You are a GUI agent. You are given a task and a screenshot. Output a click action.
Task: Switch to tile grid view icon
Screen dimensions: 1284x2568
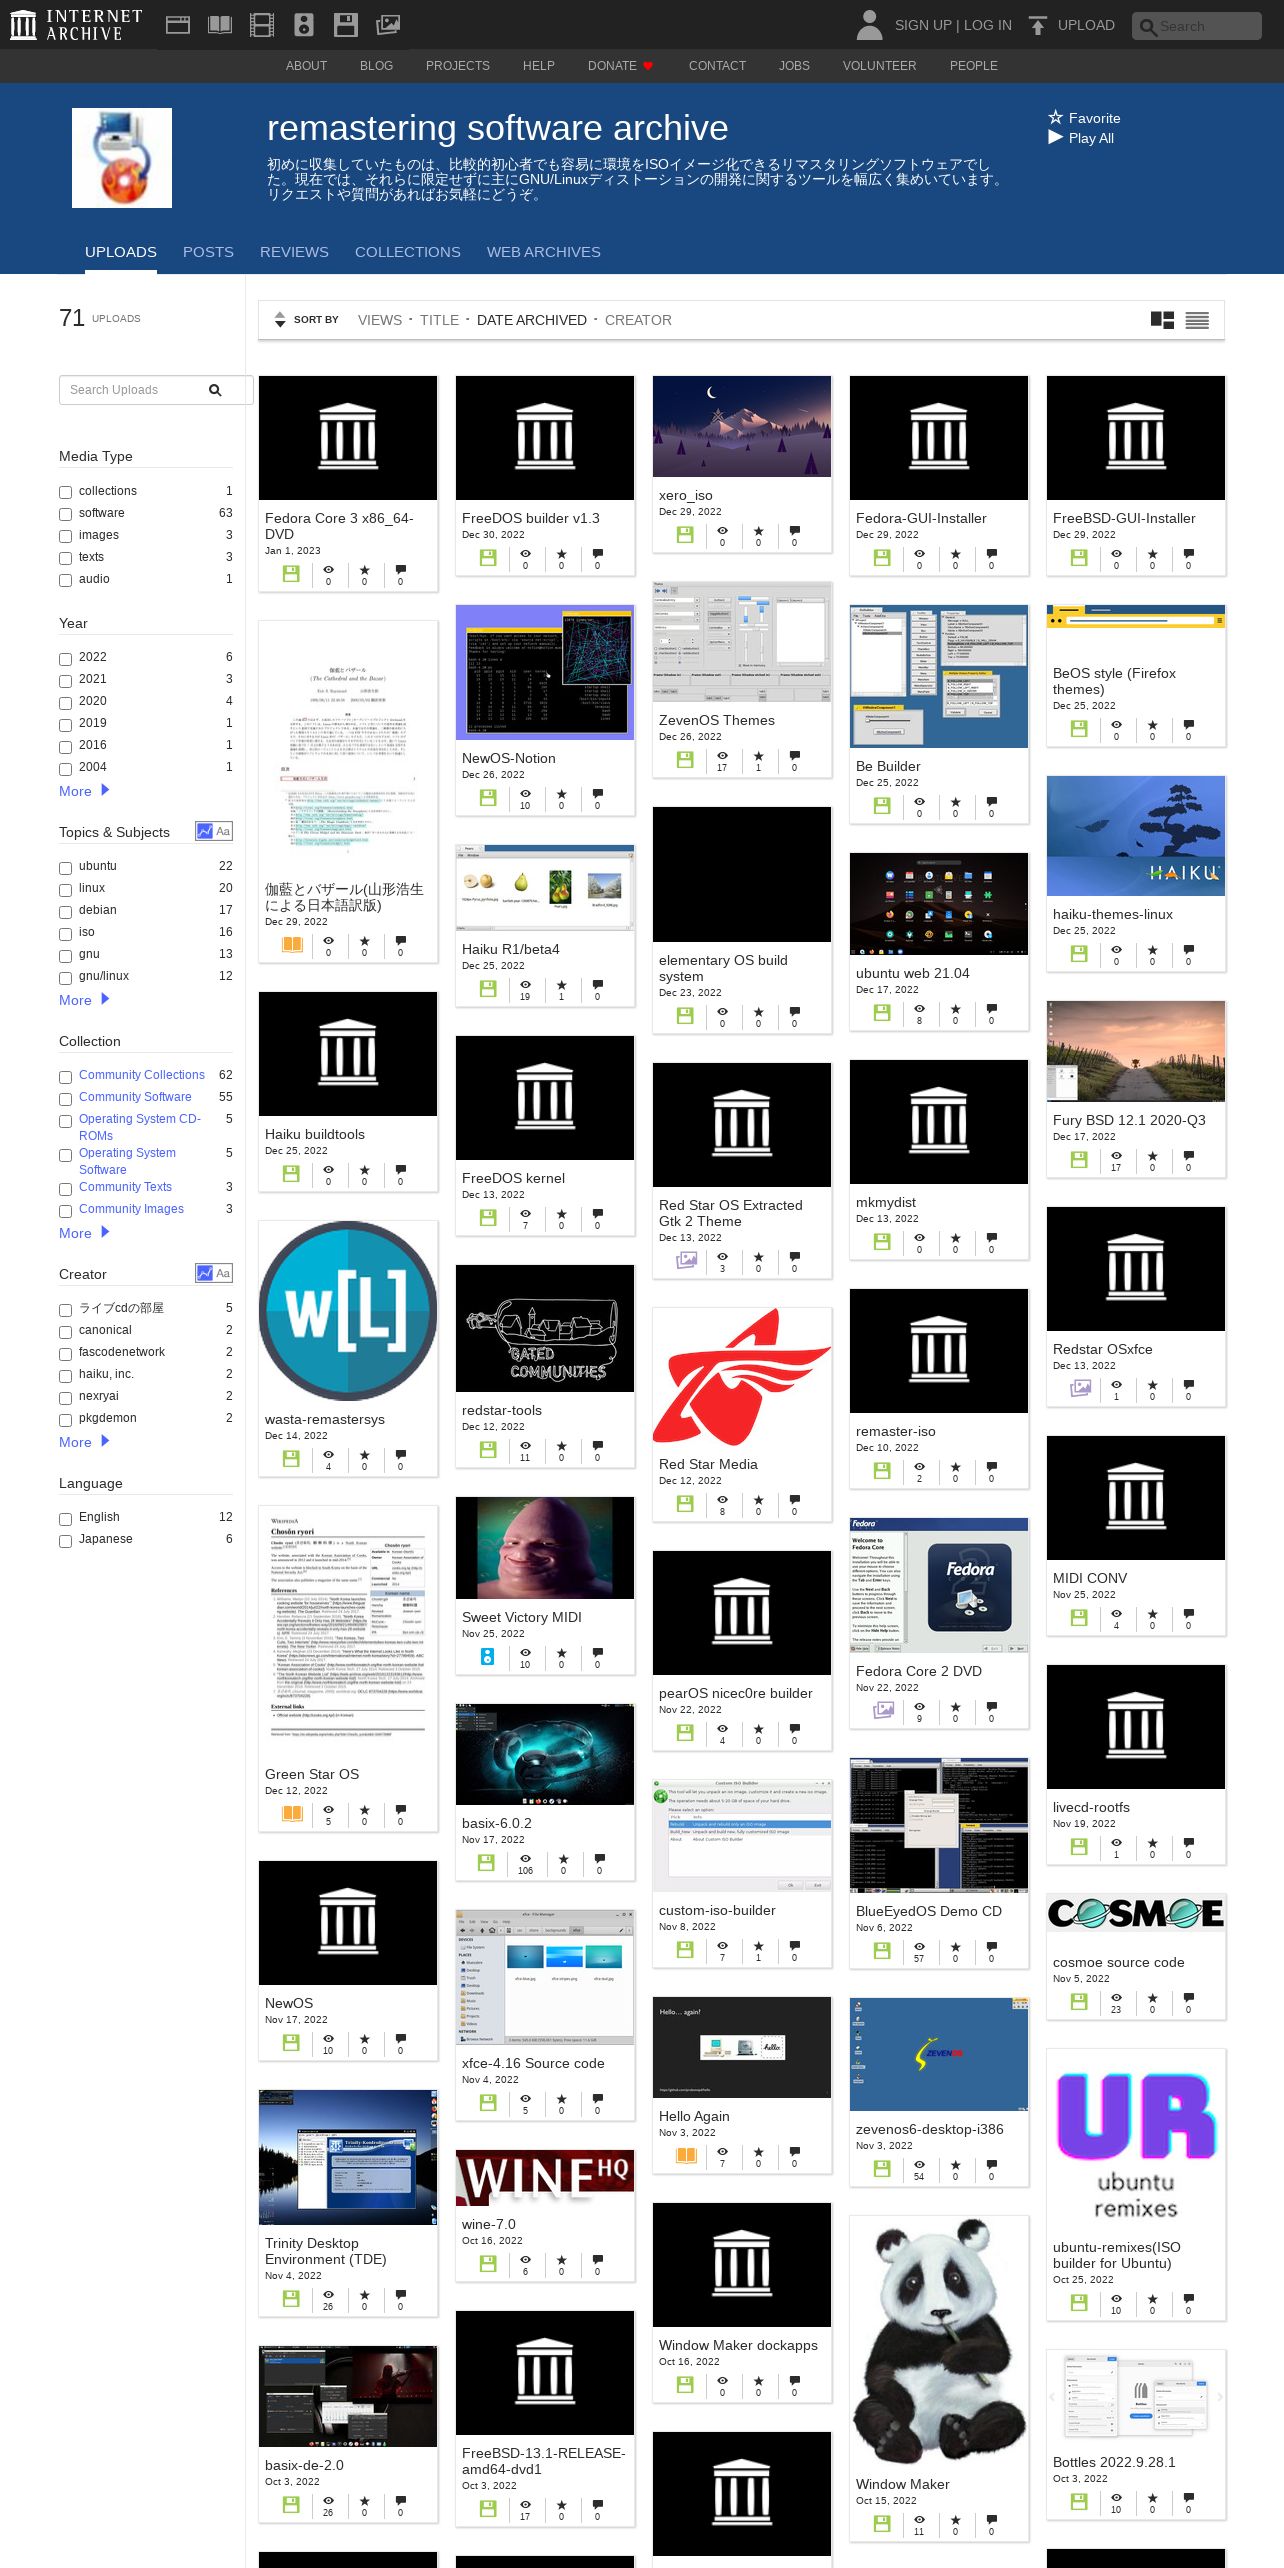click(1162, 320)
